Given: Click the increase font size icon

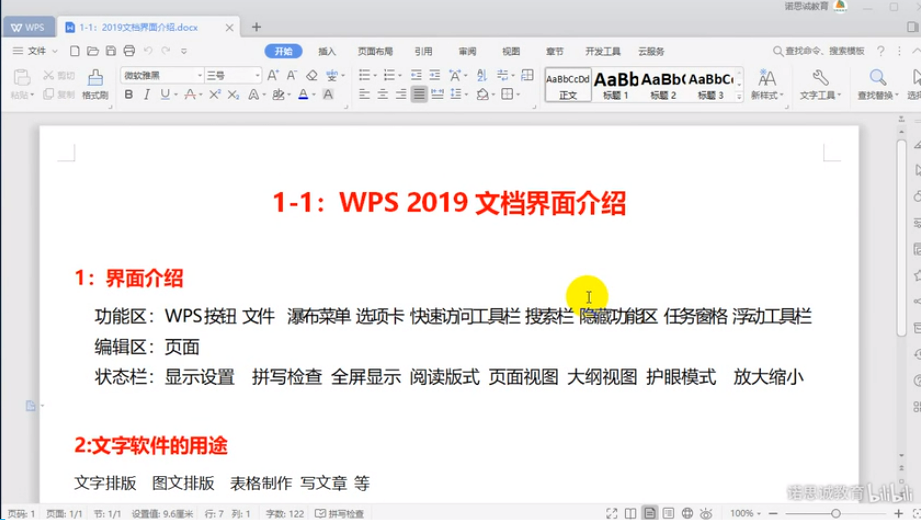Looking at the screenshot, I should click(273, 75).
